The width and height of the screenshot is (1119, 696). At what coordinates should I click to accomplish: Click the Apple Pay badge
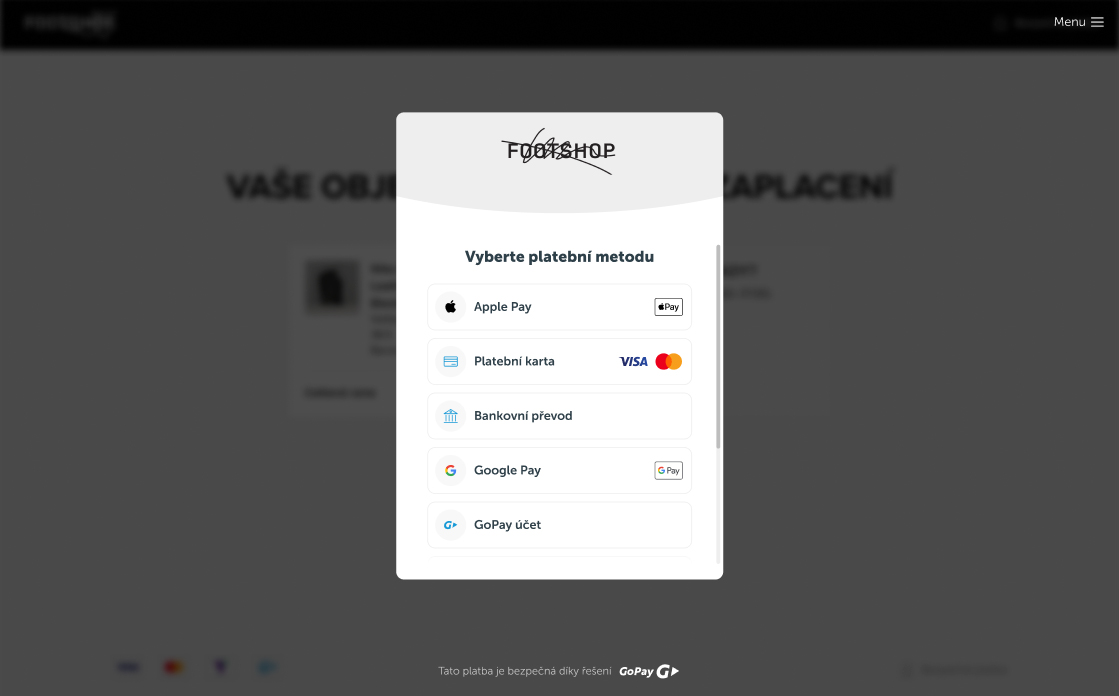coord(668,307)
